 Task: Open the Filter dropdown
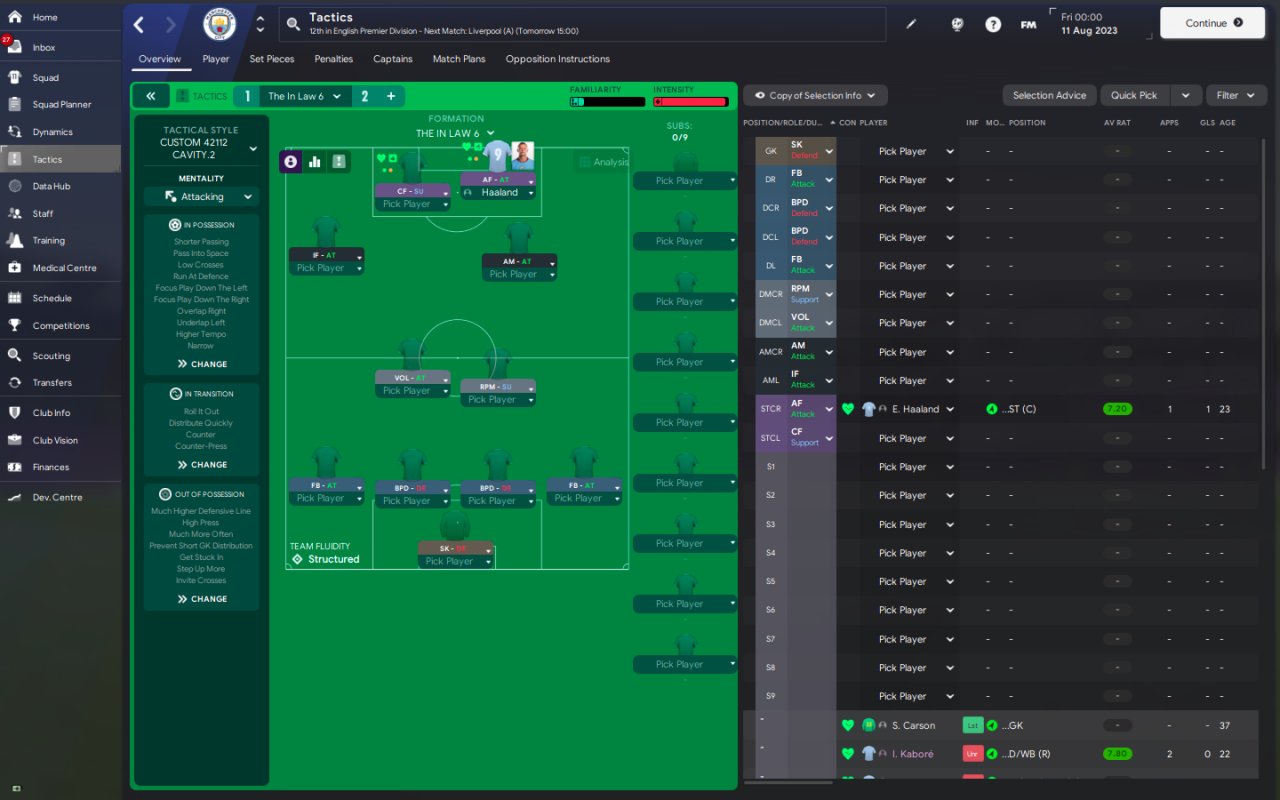1236,96
